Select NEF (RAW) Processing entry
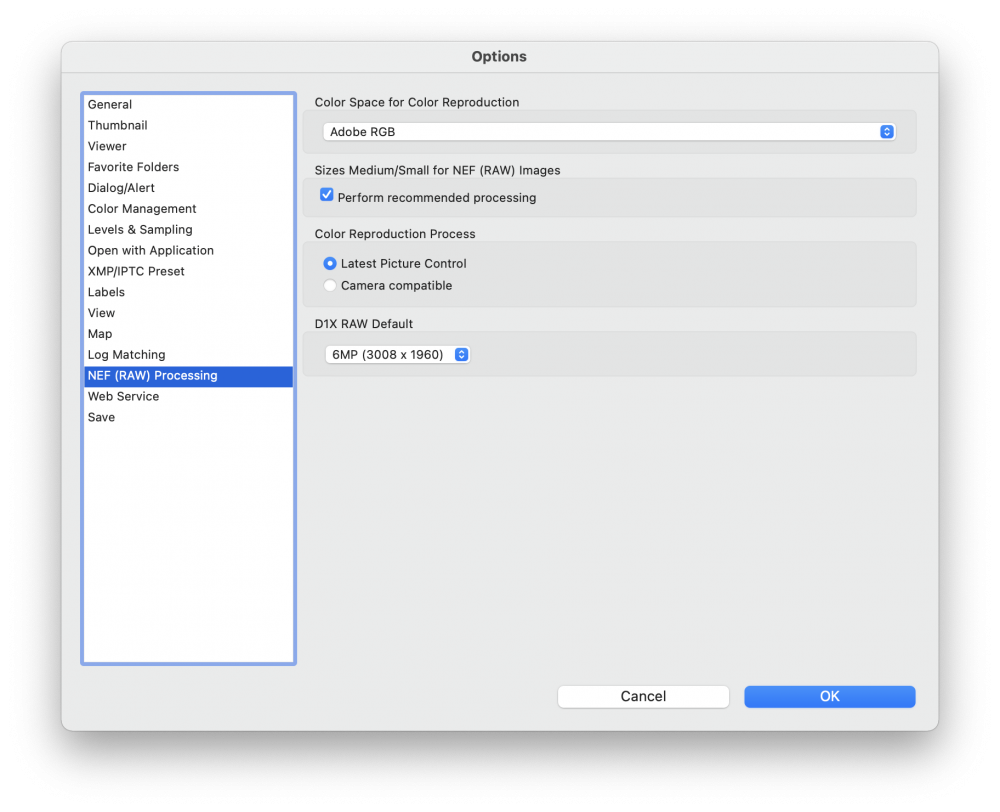 point(188,376)
